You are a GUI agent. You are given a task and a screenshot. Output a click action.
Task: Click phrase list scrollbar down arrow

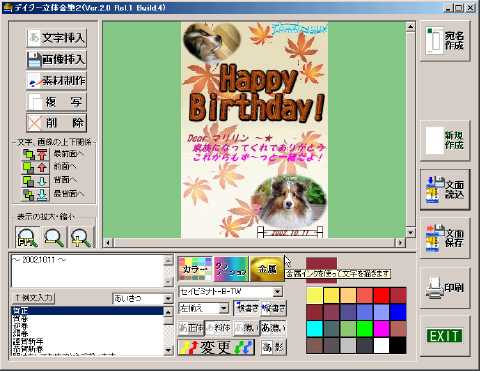(168, 350)
